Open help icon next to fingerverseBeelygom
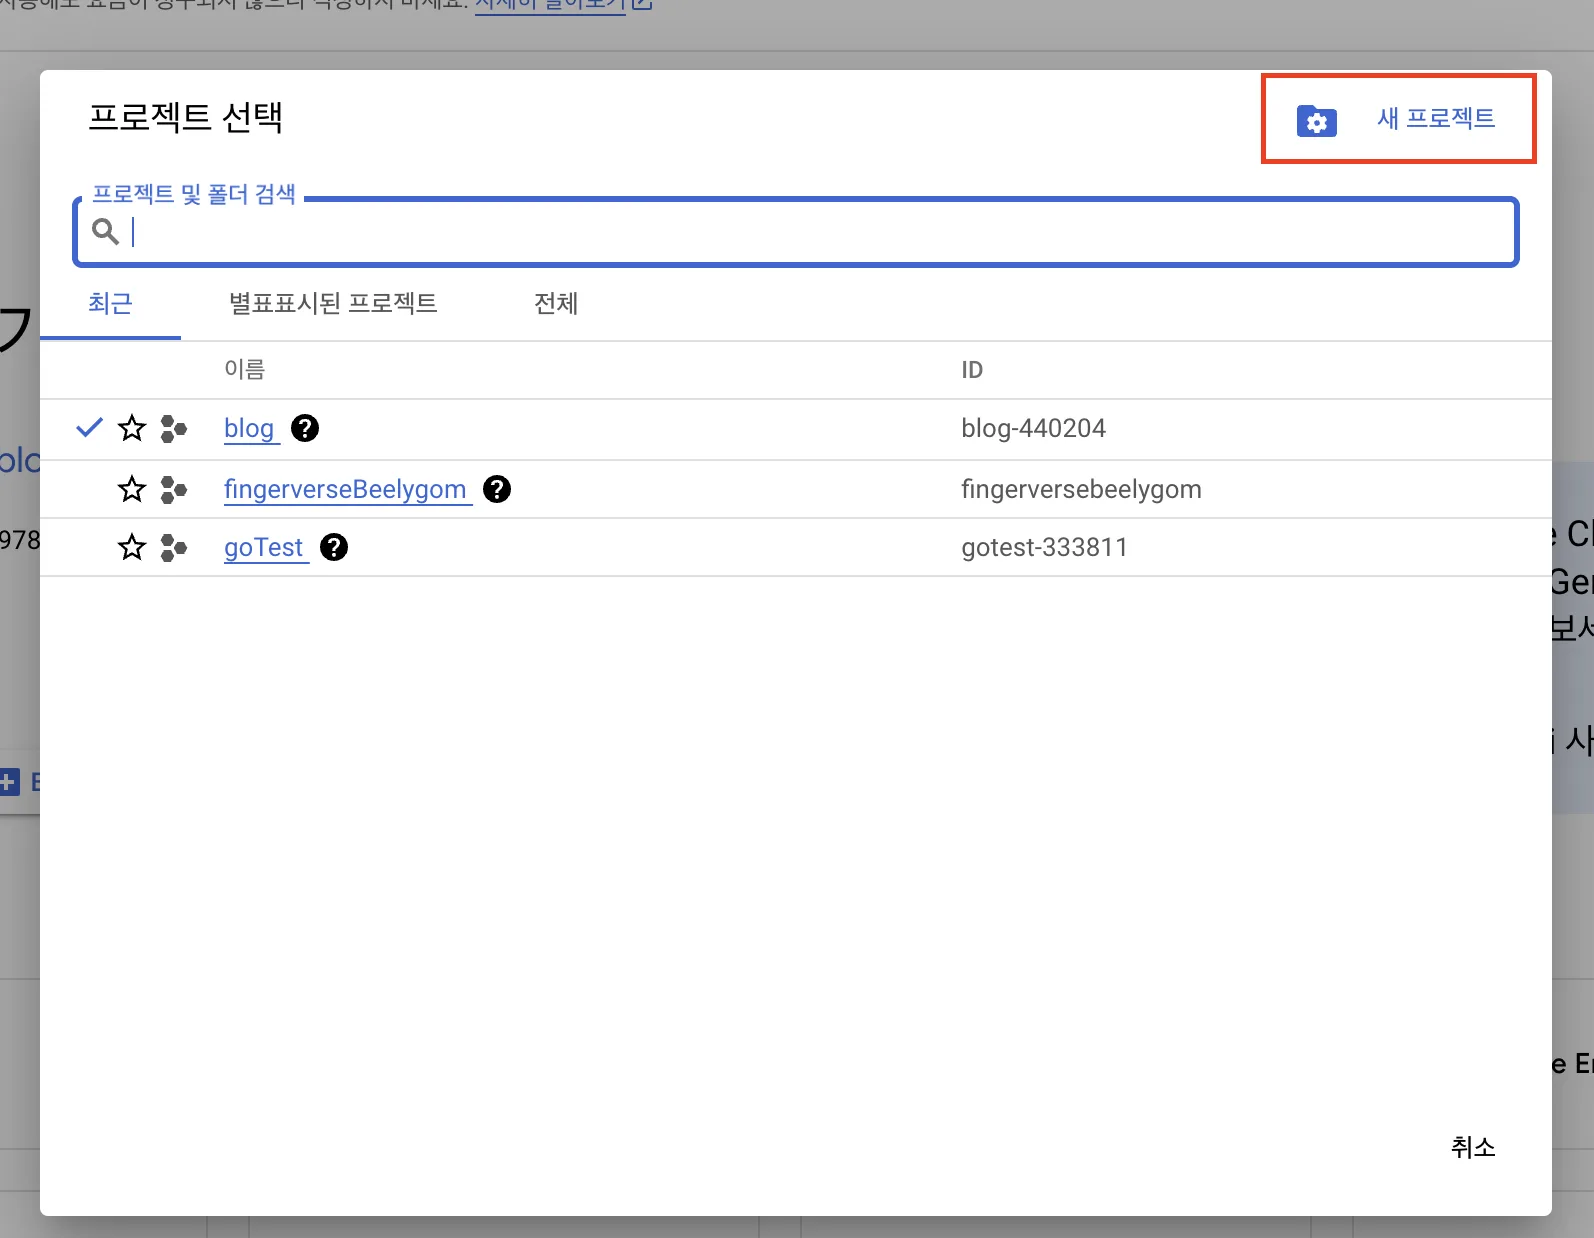Screen dimensions: 1594x1238 497,489
